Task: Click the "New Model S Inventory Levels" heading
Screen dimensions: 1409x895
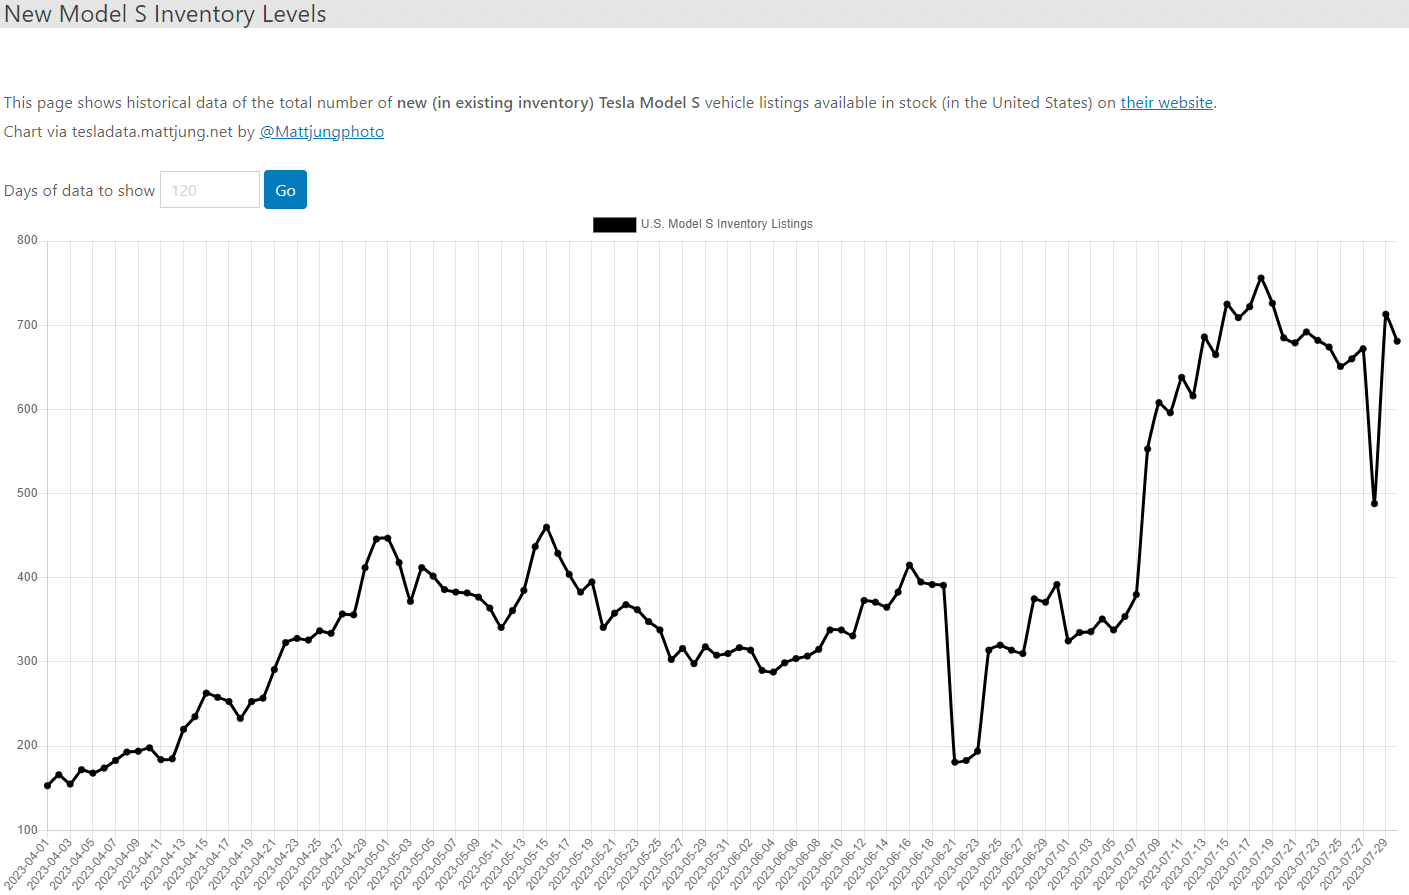Action: click(x=165, y=14)
